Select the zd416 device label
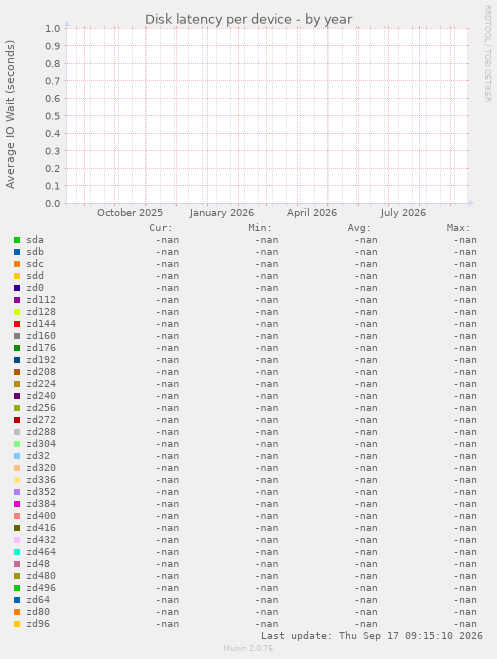 click(41, 528)
